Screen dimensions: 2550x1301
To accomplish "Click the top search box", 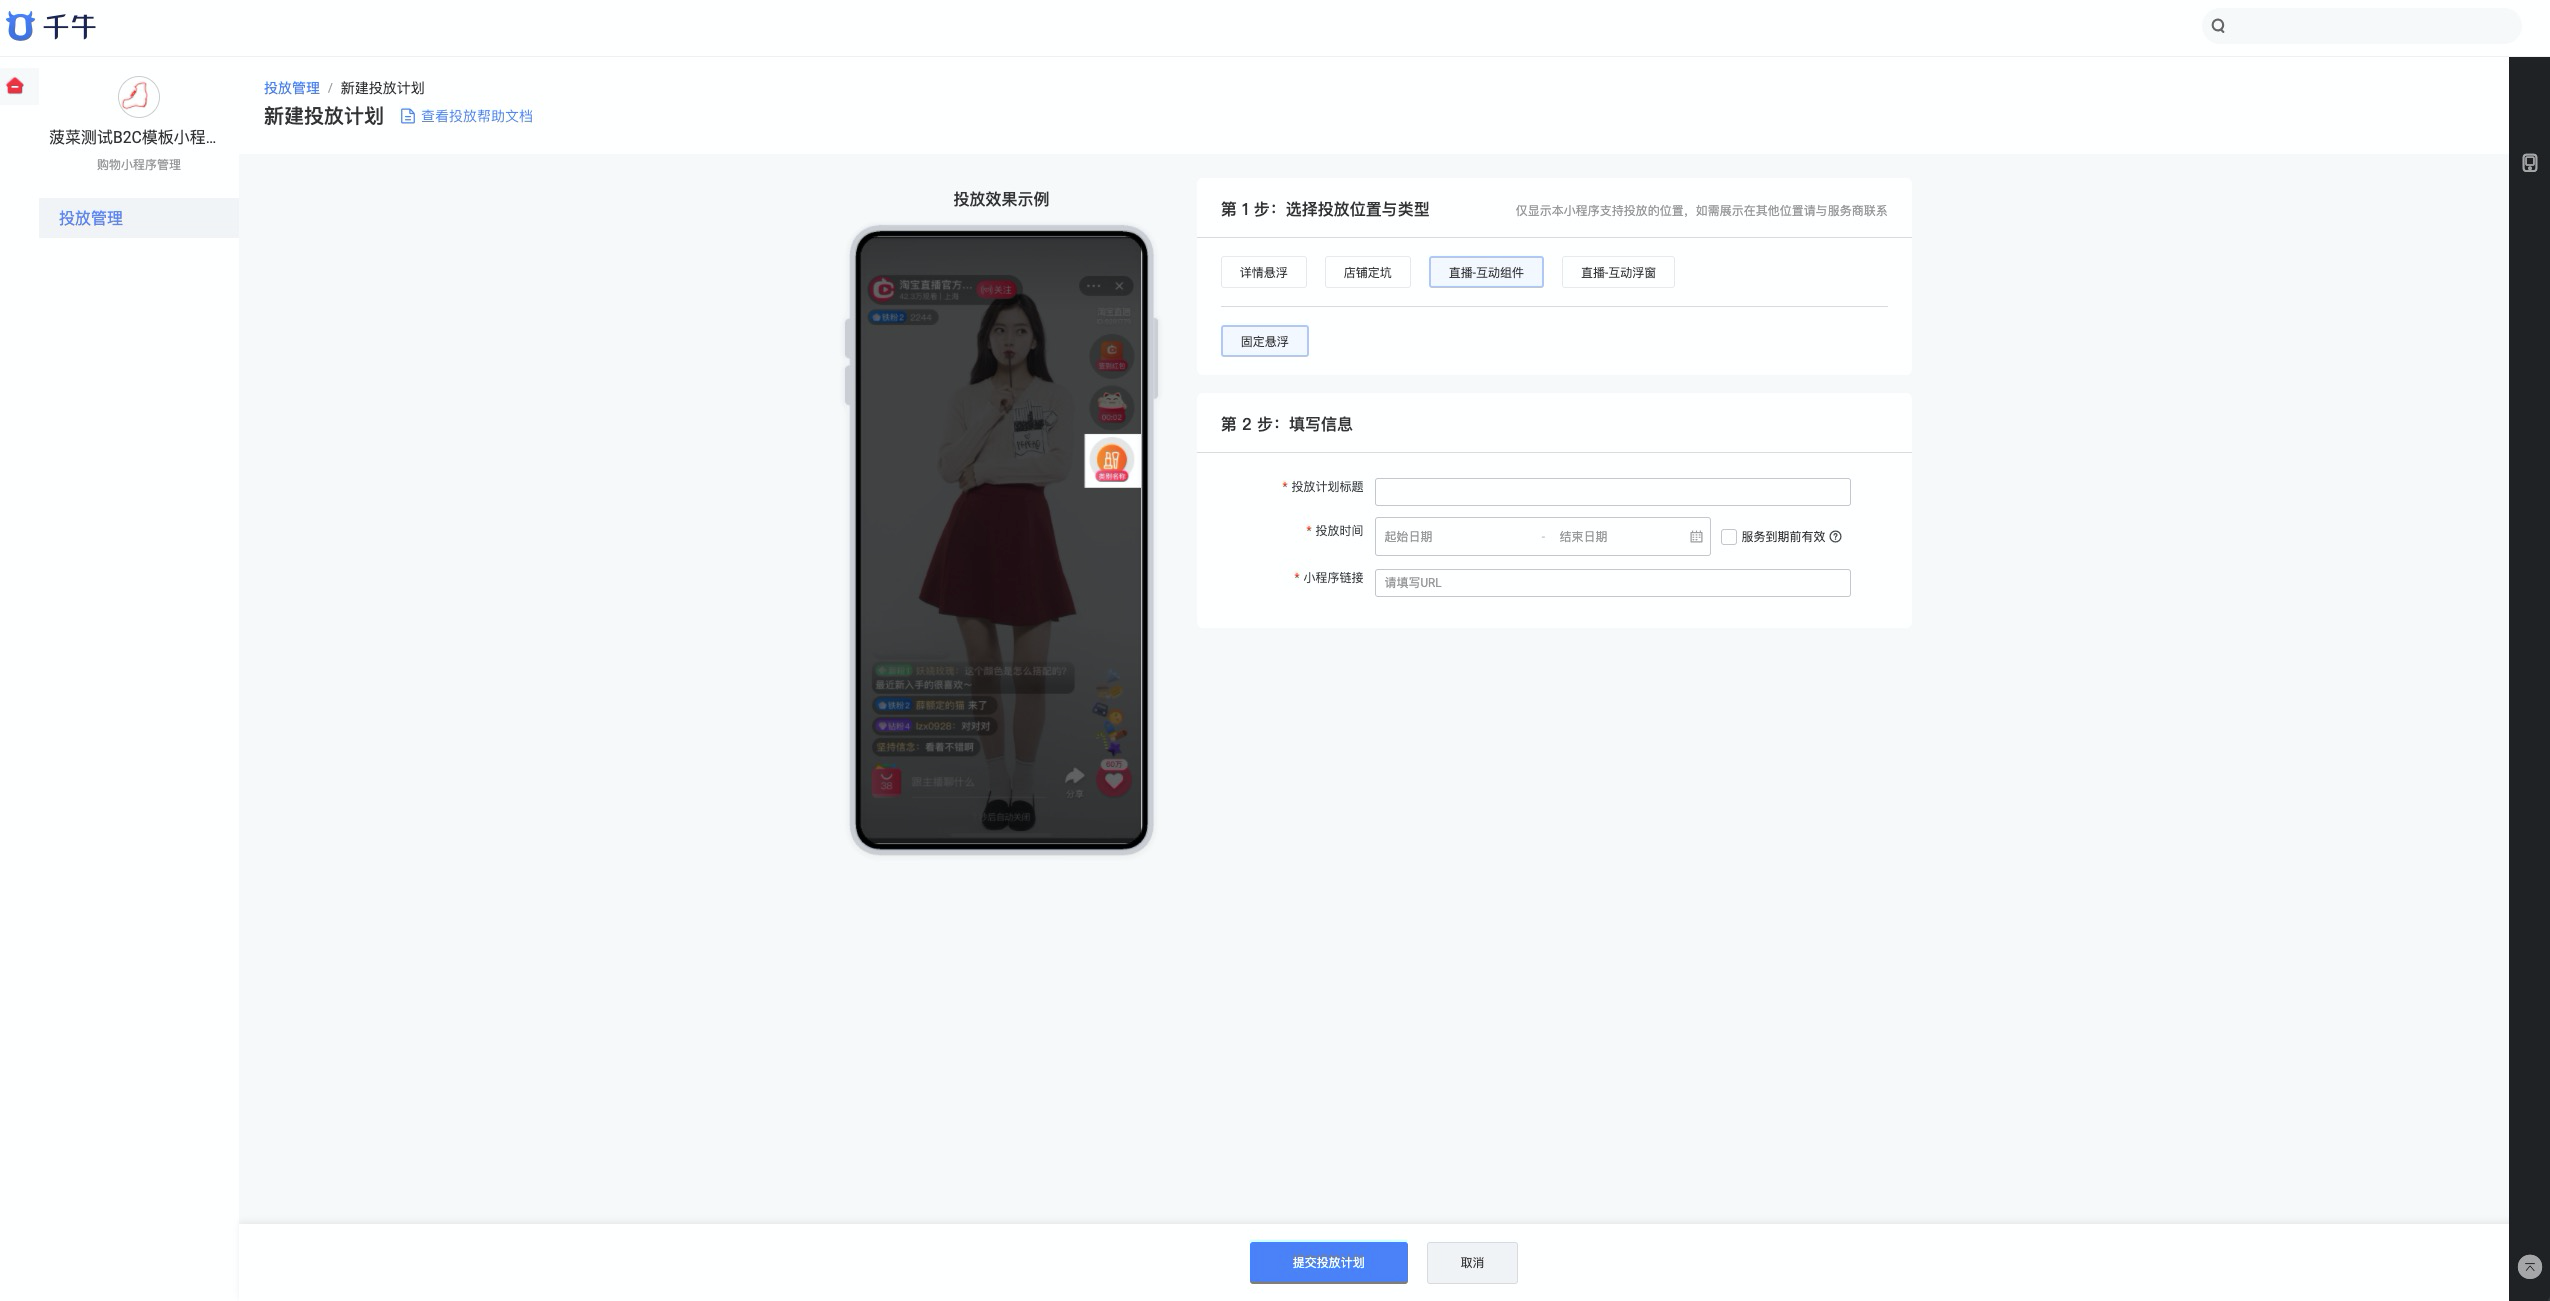I will coord(2361,26).
